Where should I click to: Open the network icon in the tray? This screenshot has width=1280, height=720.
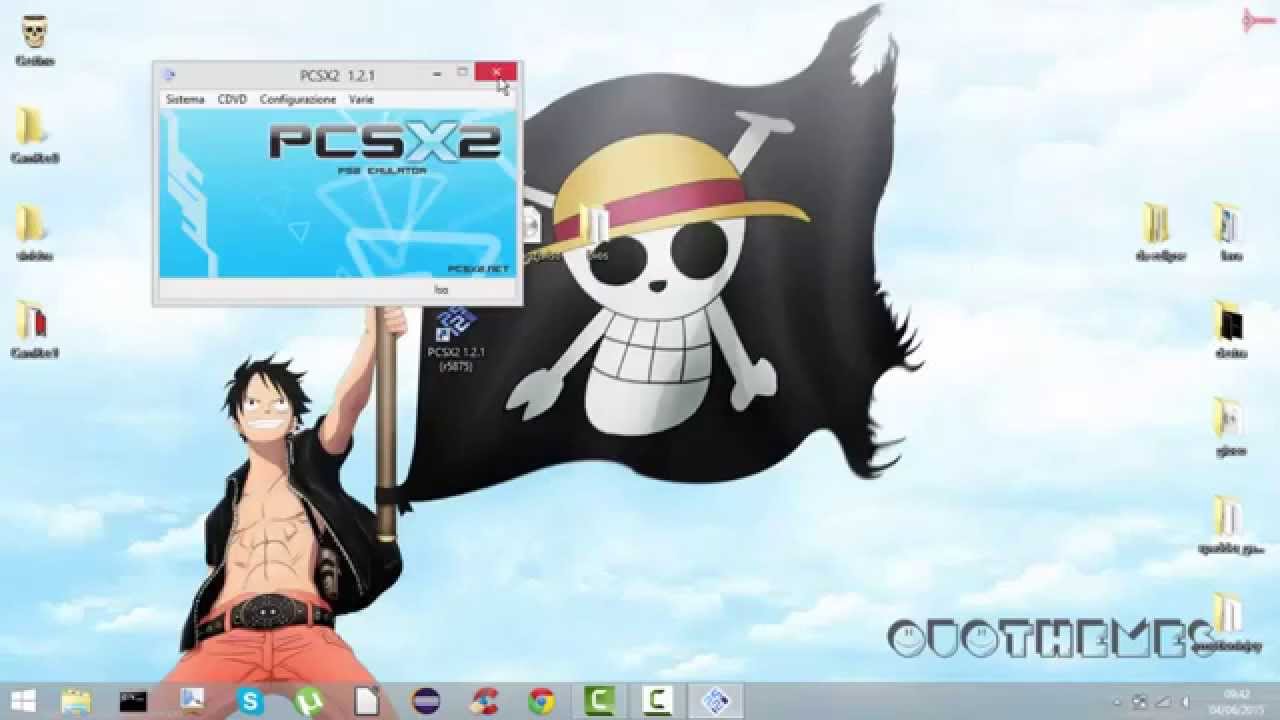1162,702
